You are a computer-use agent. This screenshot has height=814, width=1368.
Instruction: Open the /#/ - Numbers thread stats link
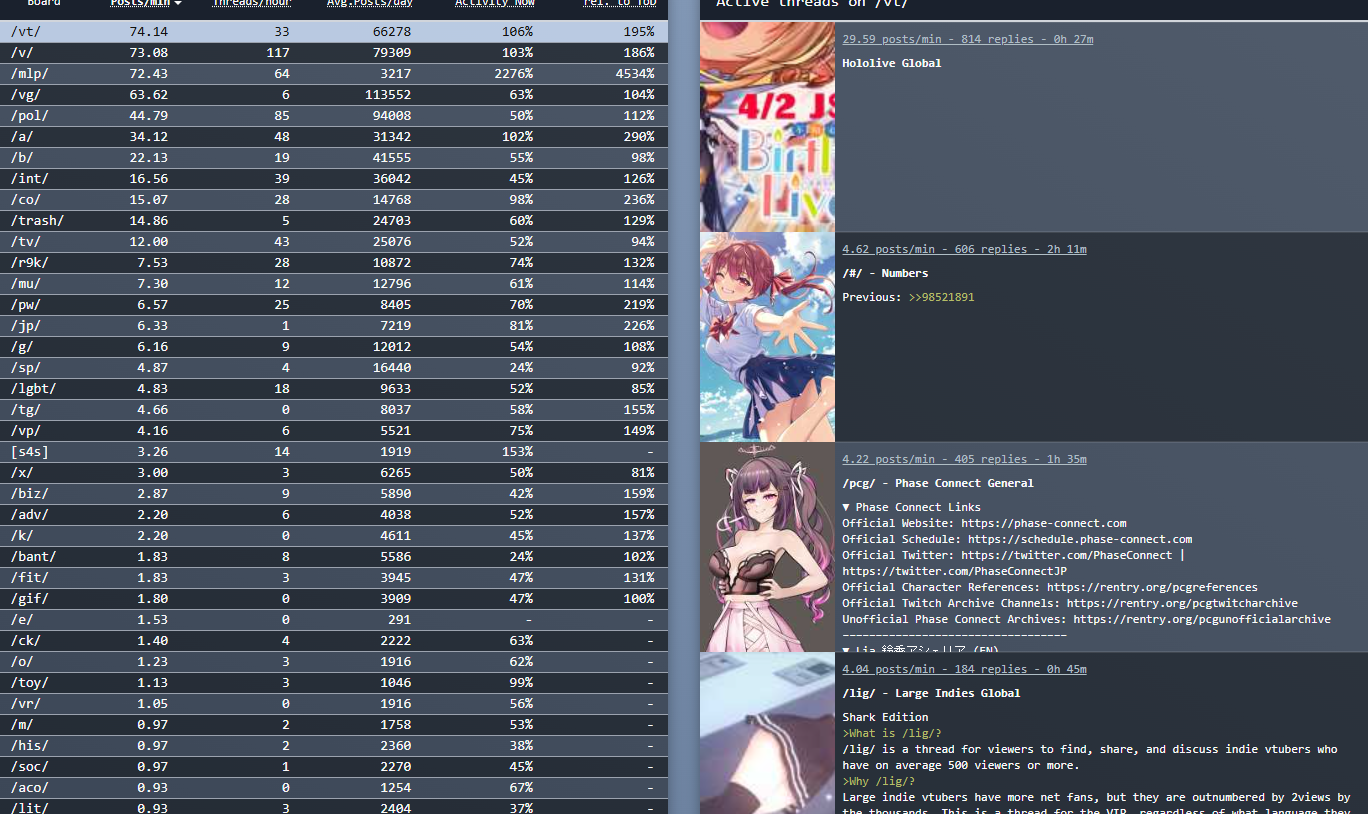(964, 249)
